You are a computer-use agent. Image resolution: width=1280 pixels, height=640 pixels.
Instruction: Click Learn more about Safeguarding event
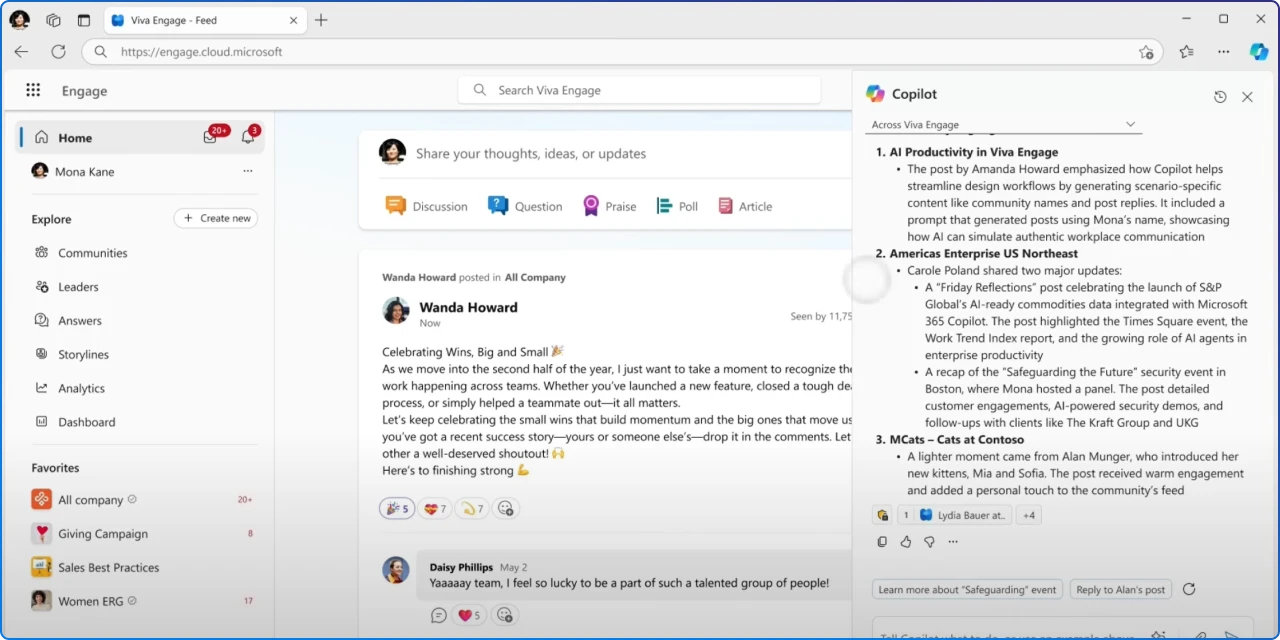coord(967,589)
